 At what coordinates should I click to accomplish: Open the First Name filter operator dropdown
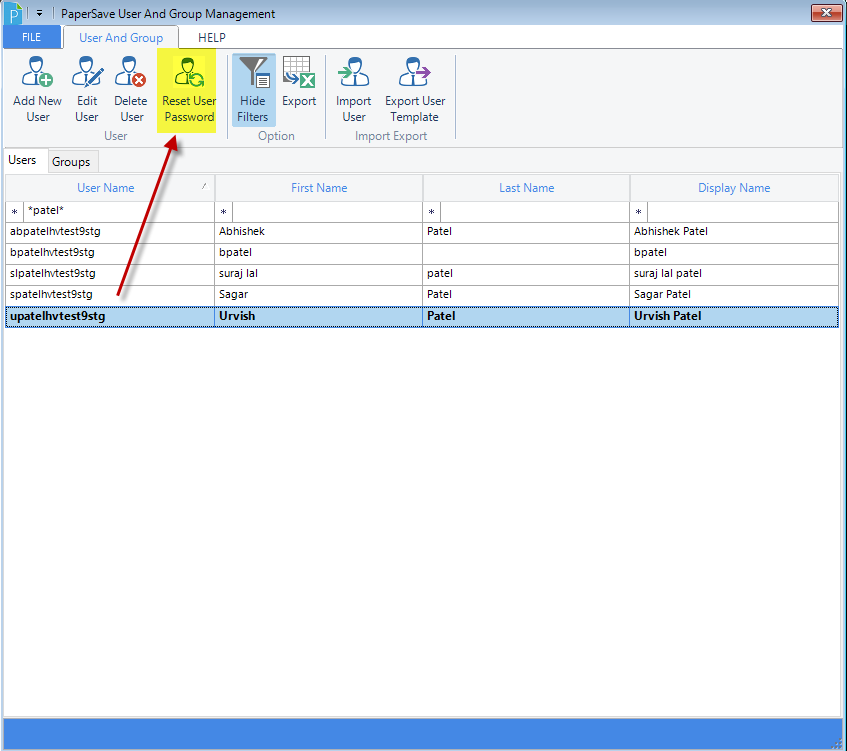point(224,212)
